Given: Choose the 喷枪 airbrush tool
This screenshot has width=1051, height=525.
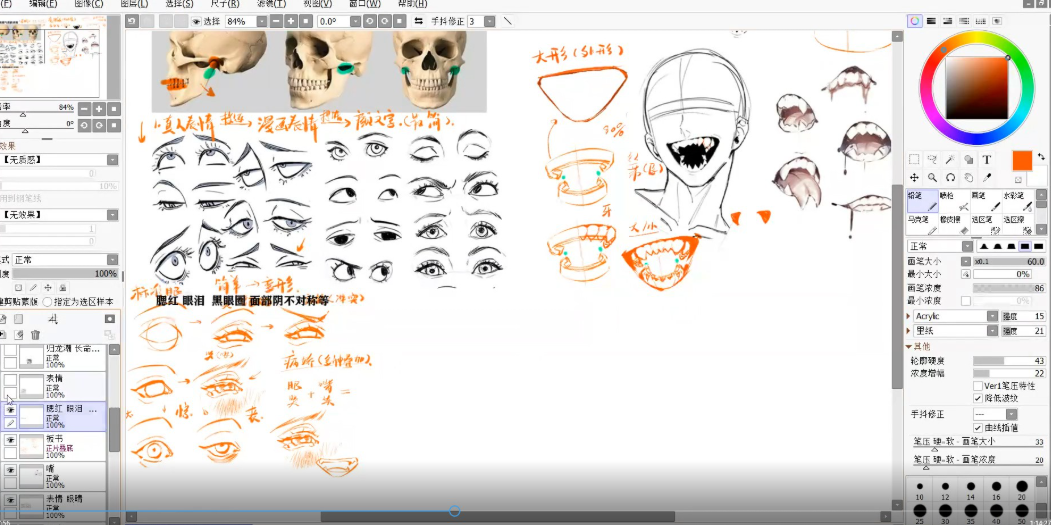Looking at the screenshot, I should (x=954, y=200).
